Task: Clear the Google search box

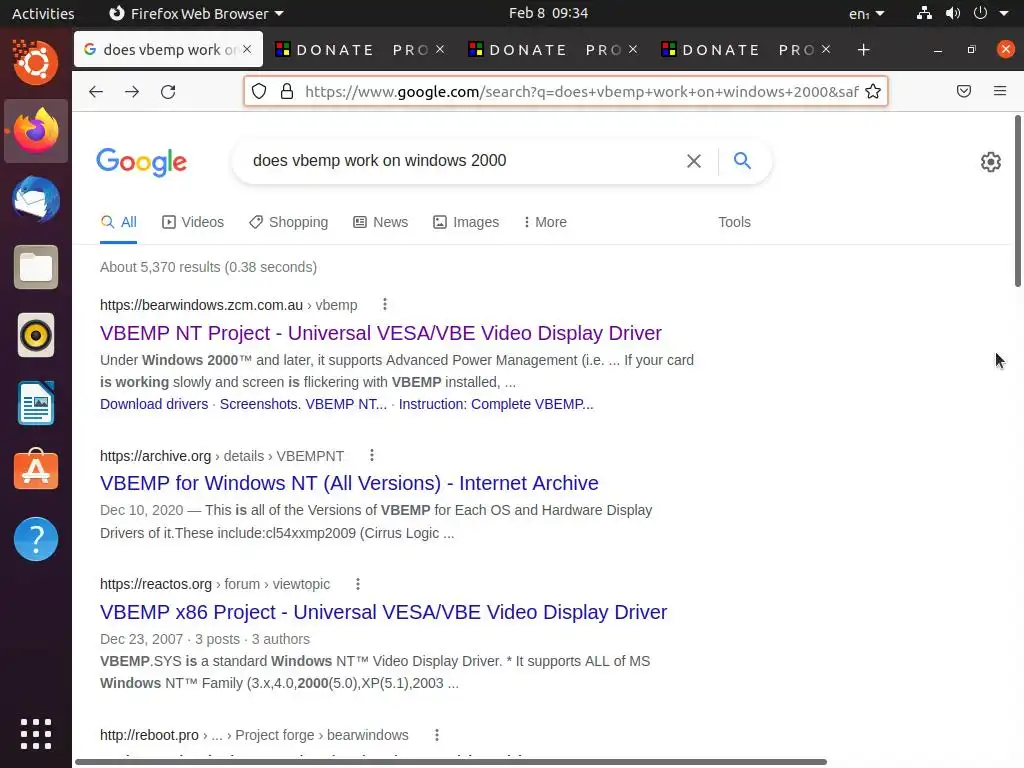Action: tap(694, 161)
